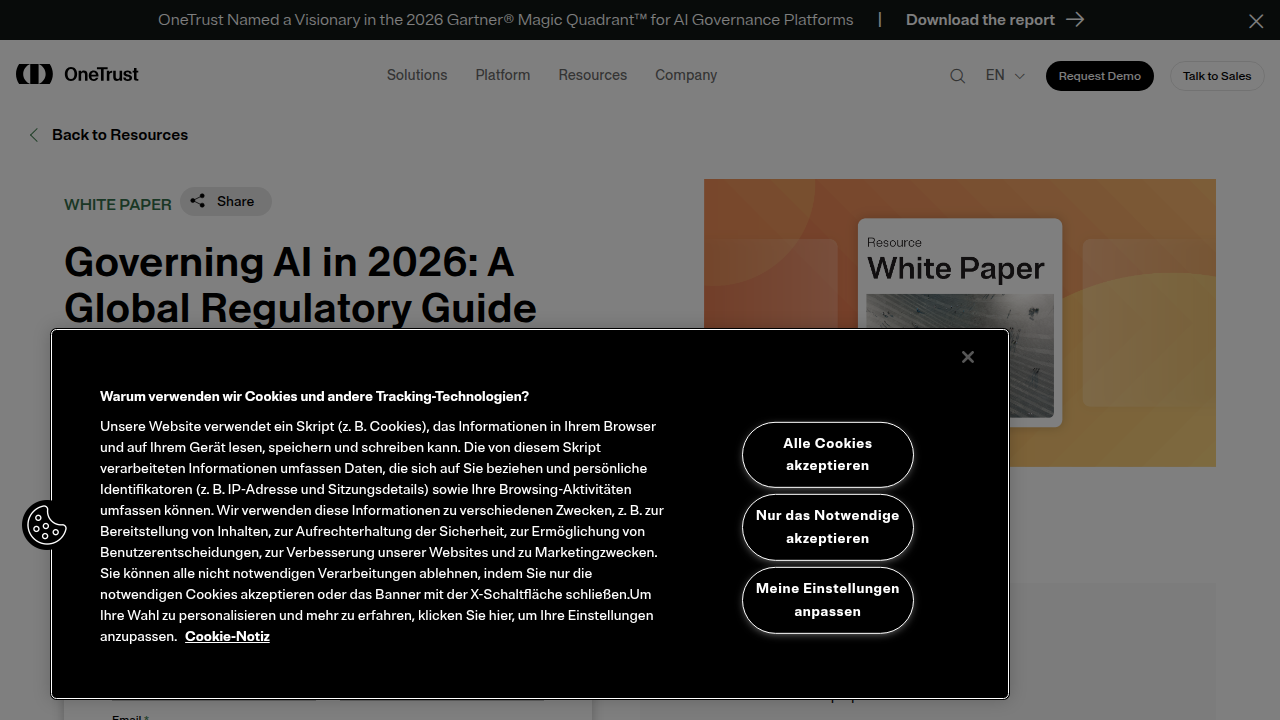Click the back chevron beside Back to Resources
This screenshot has width=1280, height=720.
[x=34, y=135]
